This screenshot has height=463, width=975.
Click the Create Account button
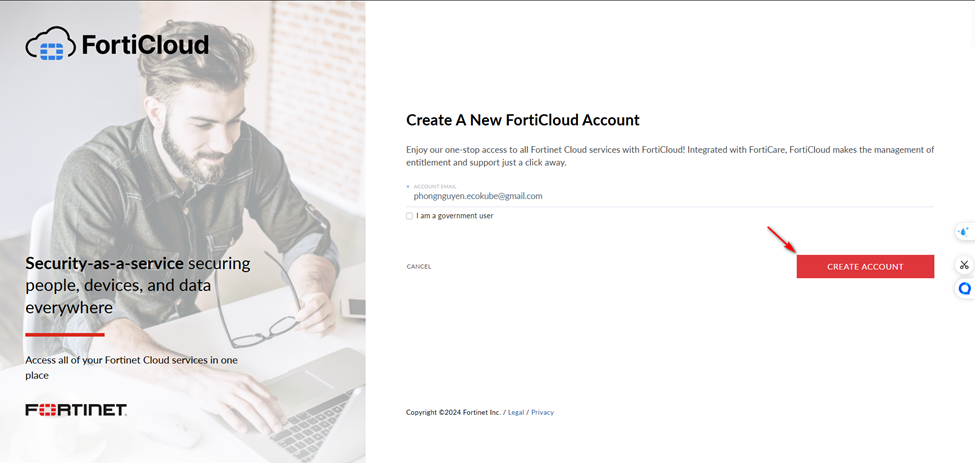[865, 267]
